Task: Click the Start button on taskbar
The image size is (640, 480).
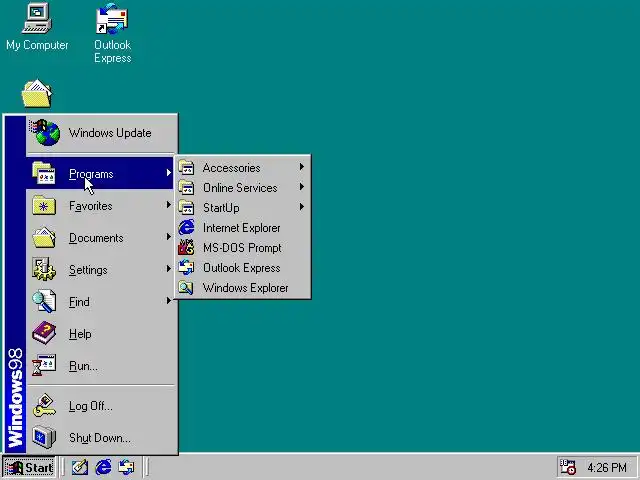Action: (29, 467)
